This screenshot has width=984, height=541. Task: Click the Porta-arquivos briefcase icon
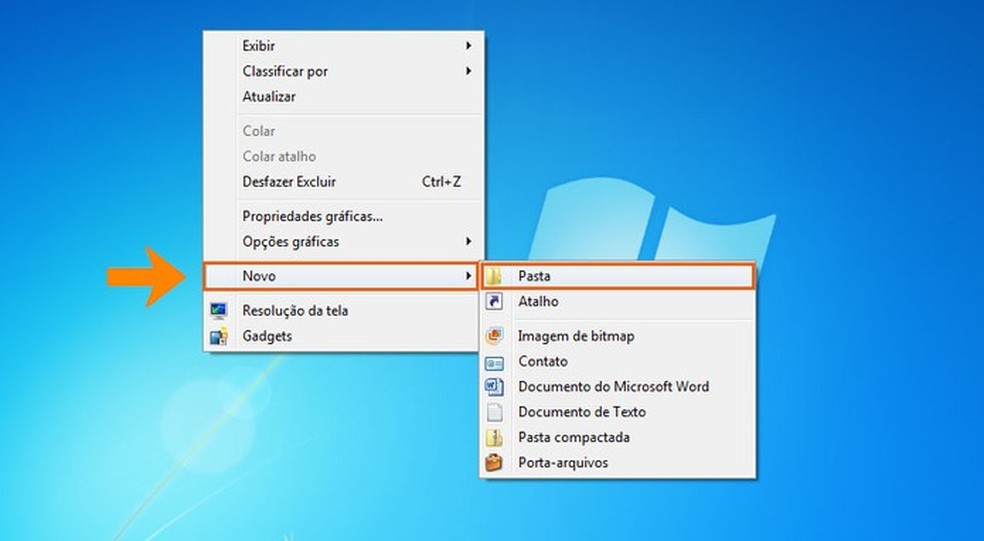[494, 463]
